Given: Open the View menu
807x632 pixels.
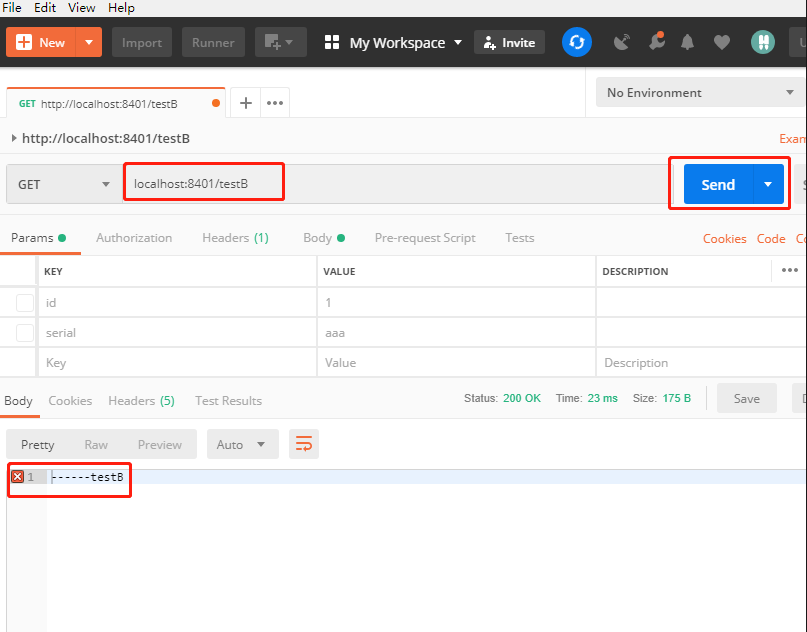Looking at the screenshot, I should click(81, 8).
